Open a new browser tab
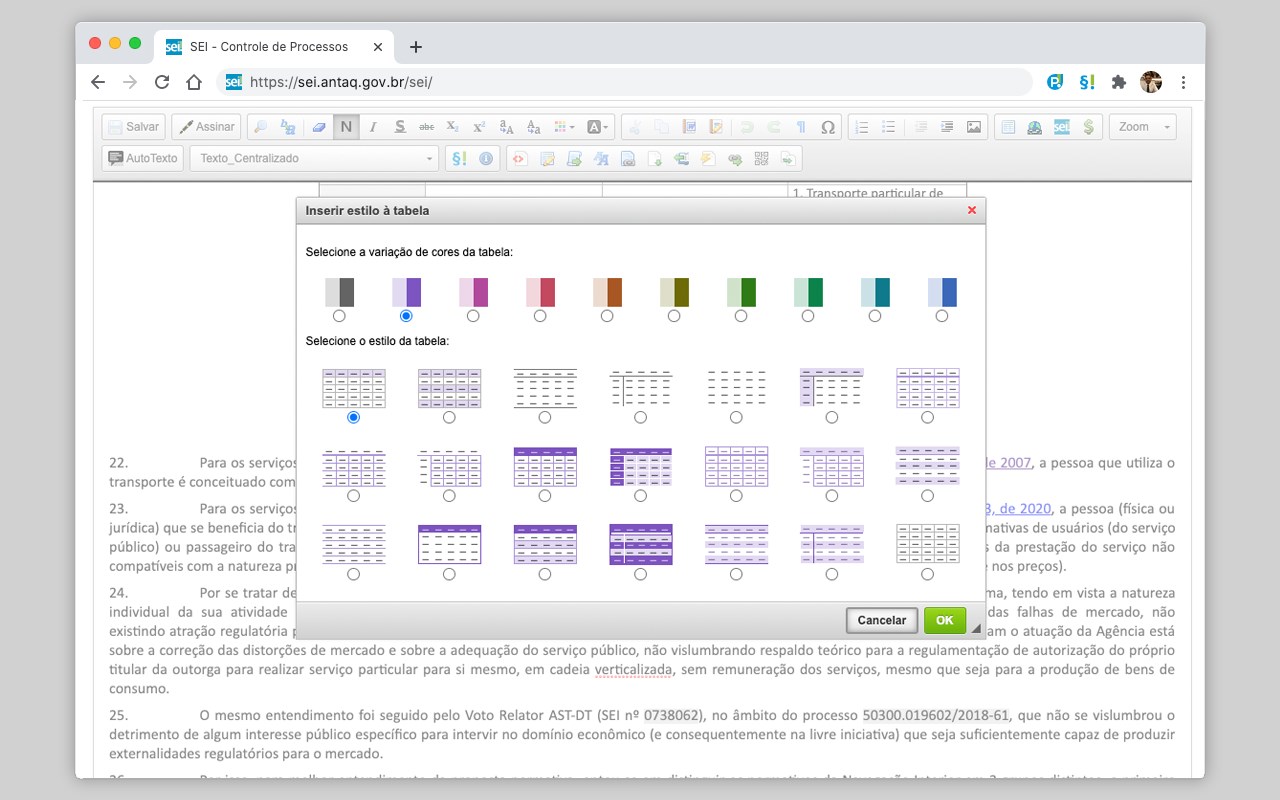This screenshot has width=1280, height=800. click(x=416, y=47)
